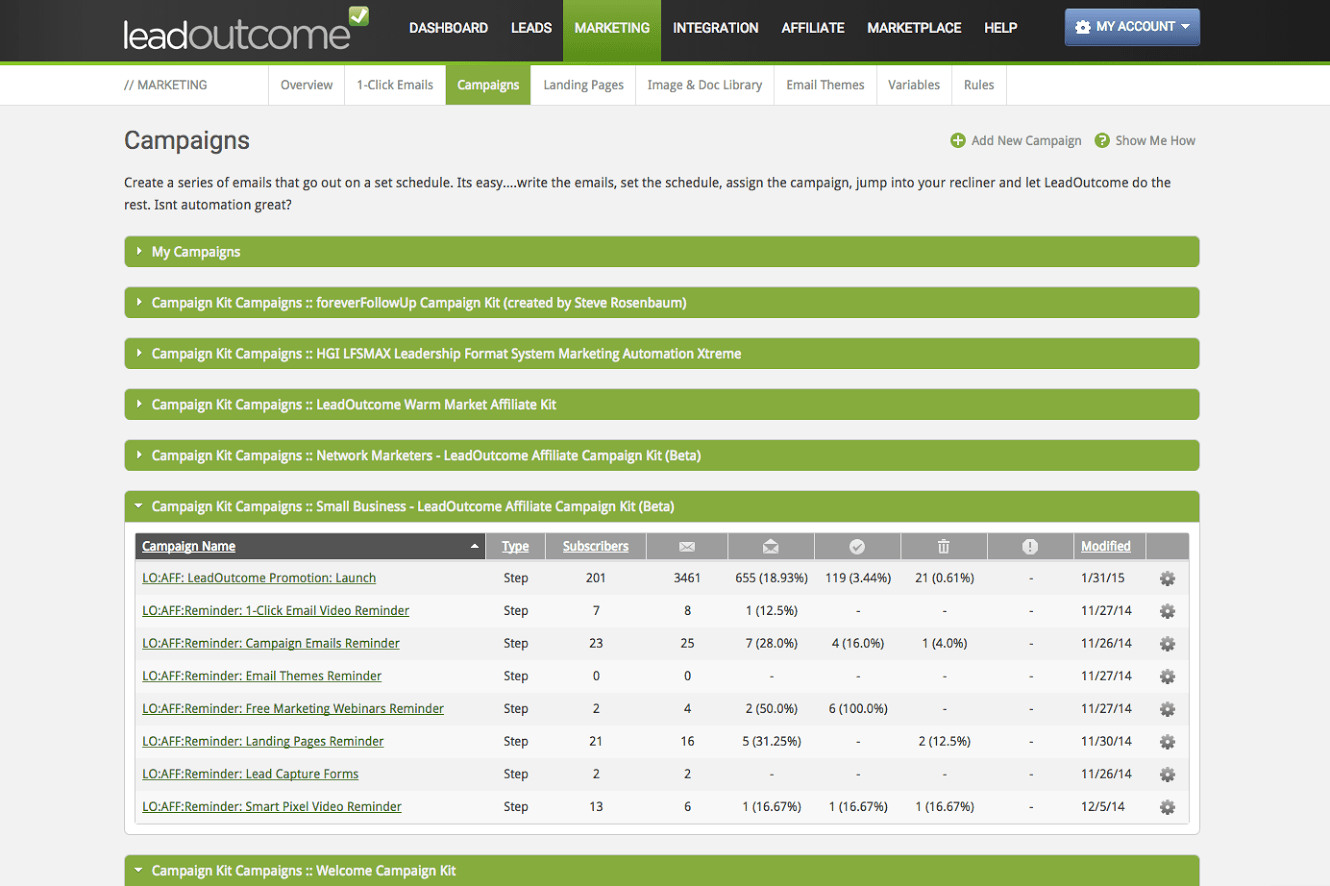Screen dimensions: 1330x886
Task: Open the Rules tab
Action: [979, 85]
